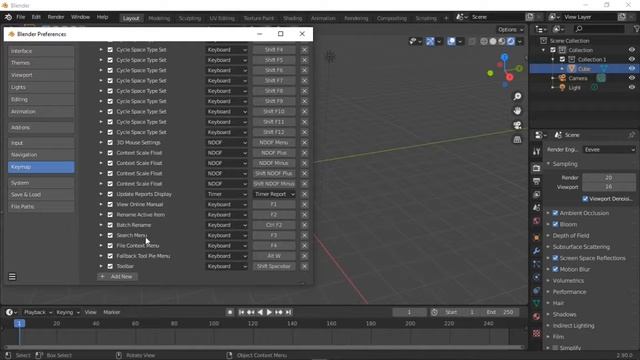This screenshot has height=360, width=640.
Task: Change the F3 shortcut for Search Menu
Action: tap(274, 236)
